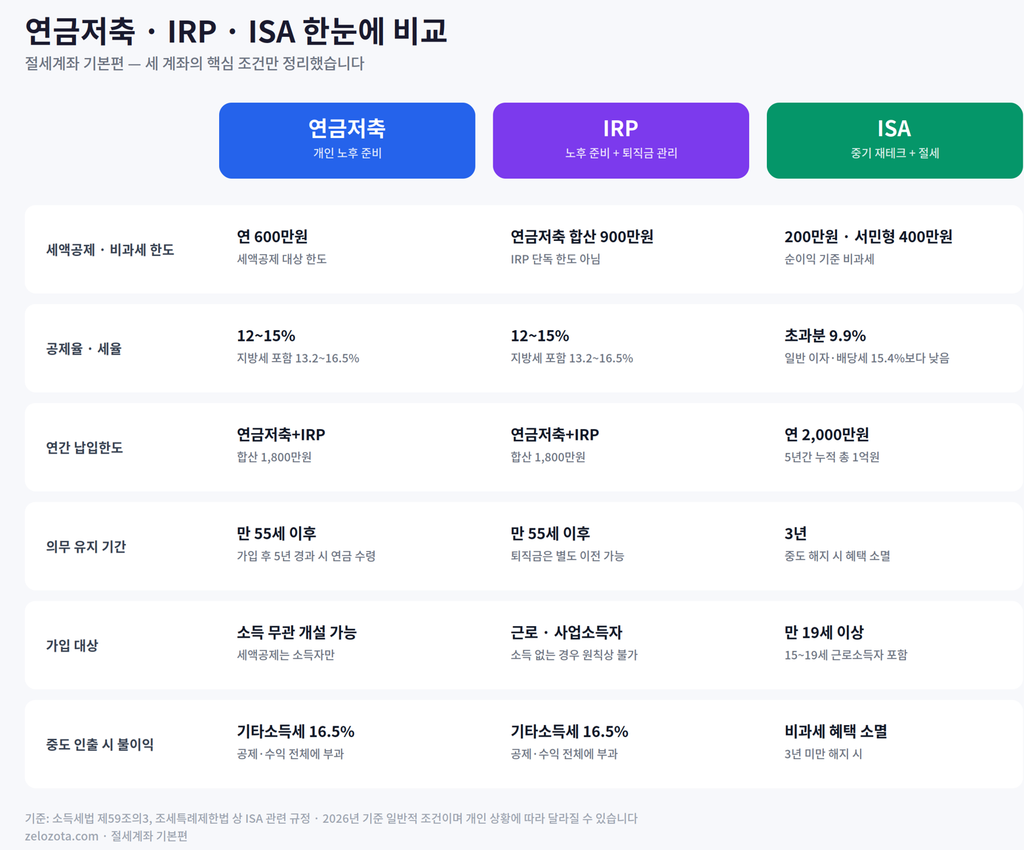The height and width of the screenshot is (850, 1024).
Task: Click the '순이익 기준 비과세' note
Action: click(829, 259)
